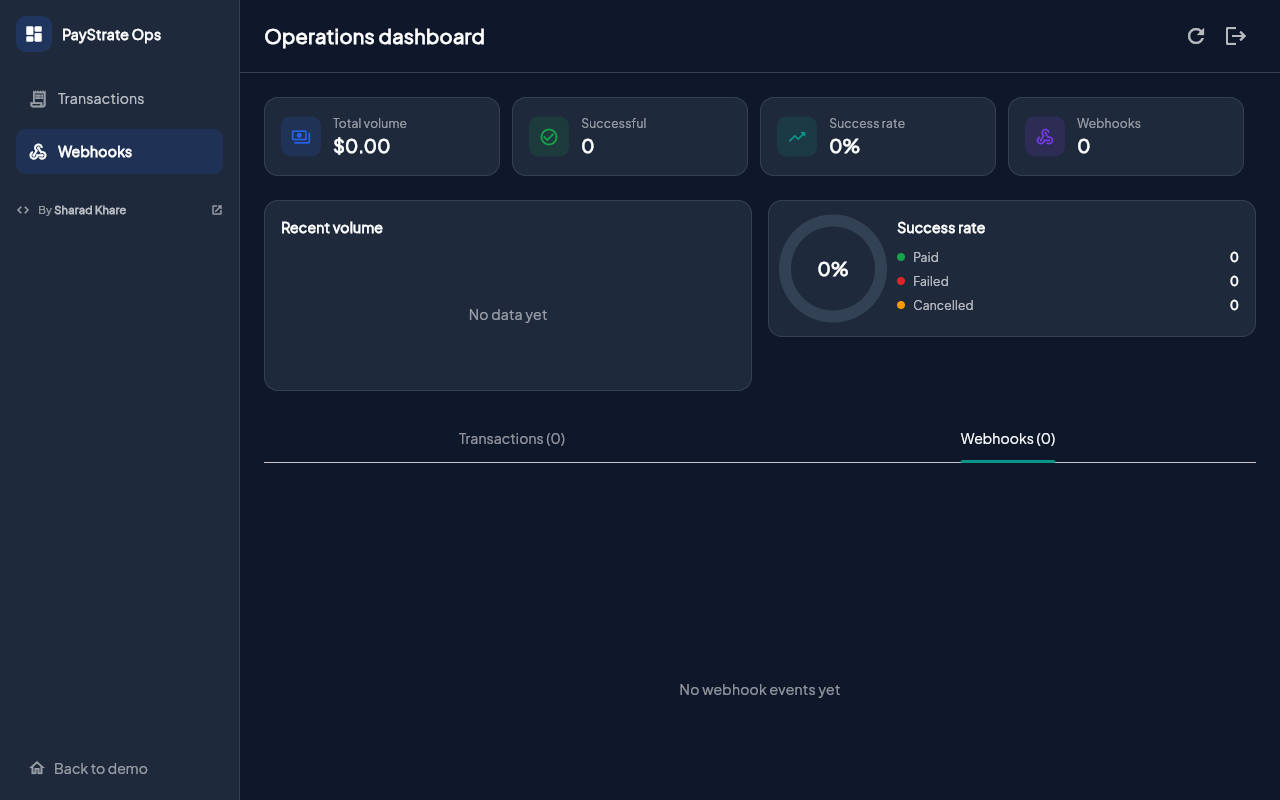Click the No webhook events yet message
1280x800 pixels.
coord(760,689)
